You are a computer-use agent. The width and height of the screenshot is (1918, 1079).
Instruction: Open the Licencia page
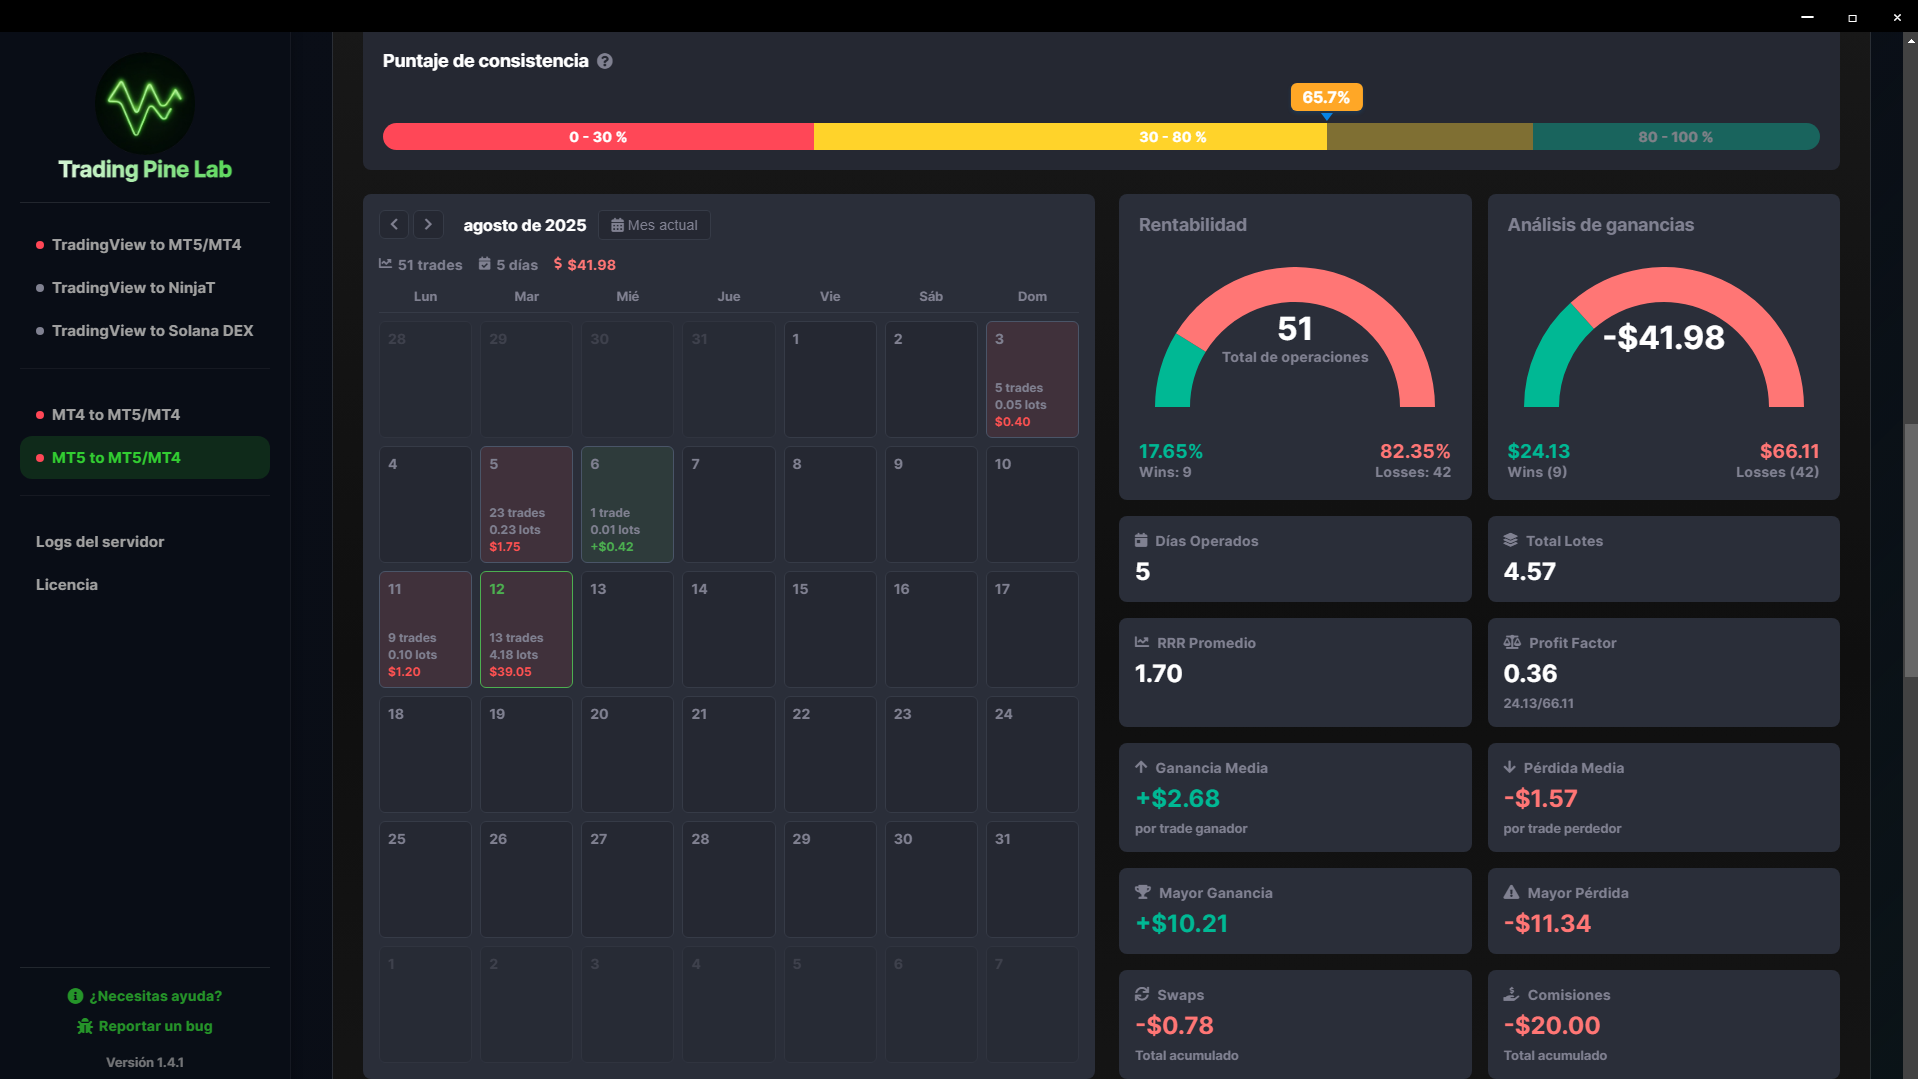coord(67,585)
